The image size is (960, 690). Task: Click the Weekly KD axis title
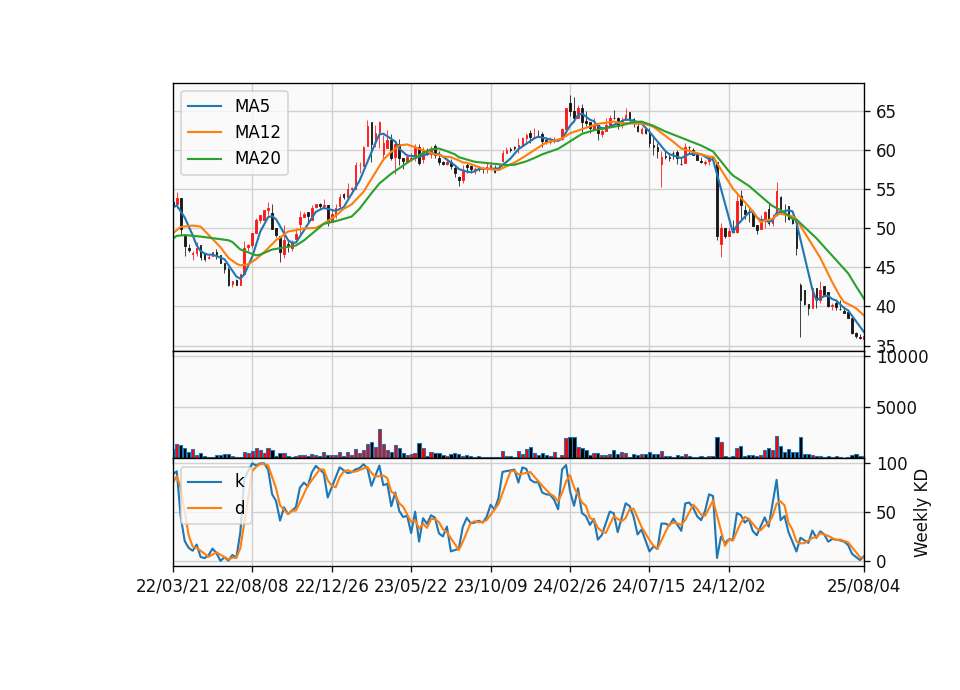click(x=921, y=513)
